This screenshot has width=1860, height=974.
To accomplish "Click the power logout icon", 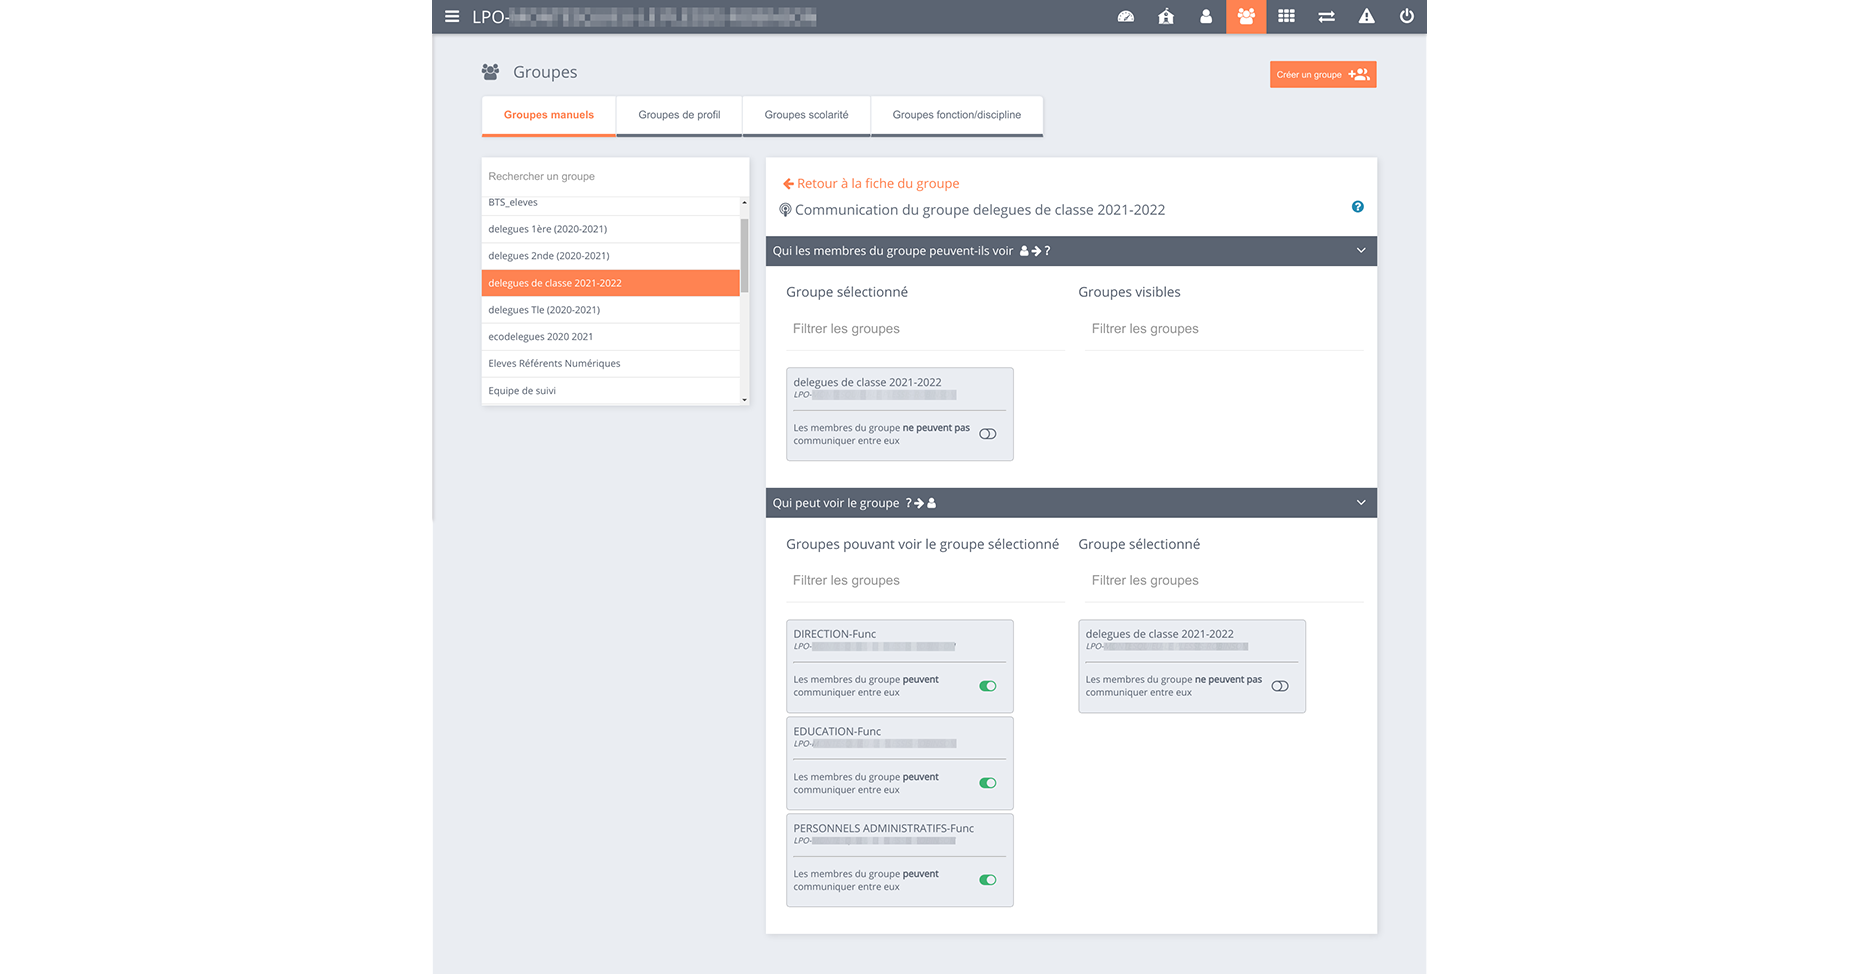I will 1406,17.
